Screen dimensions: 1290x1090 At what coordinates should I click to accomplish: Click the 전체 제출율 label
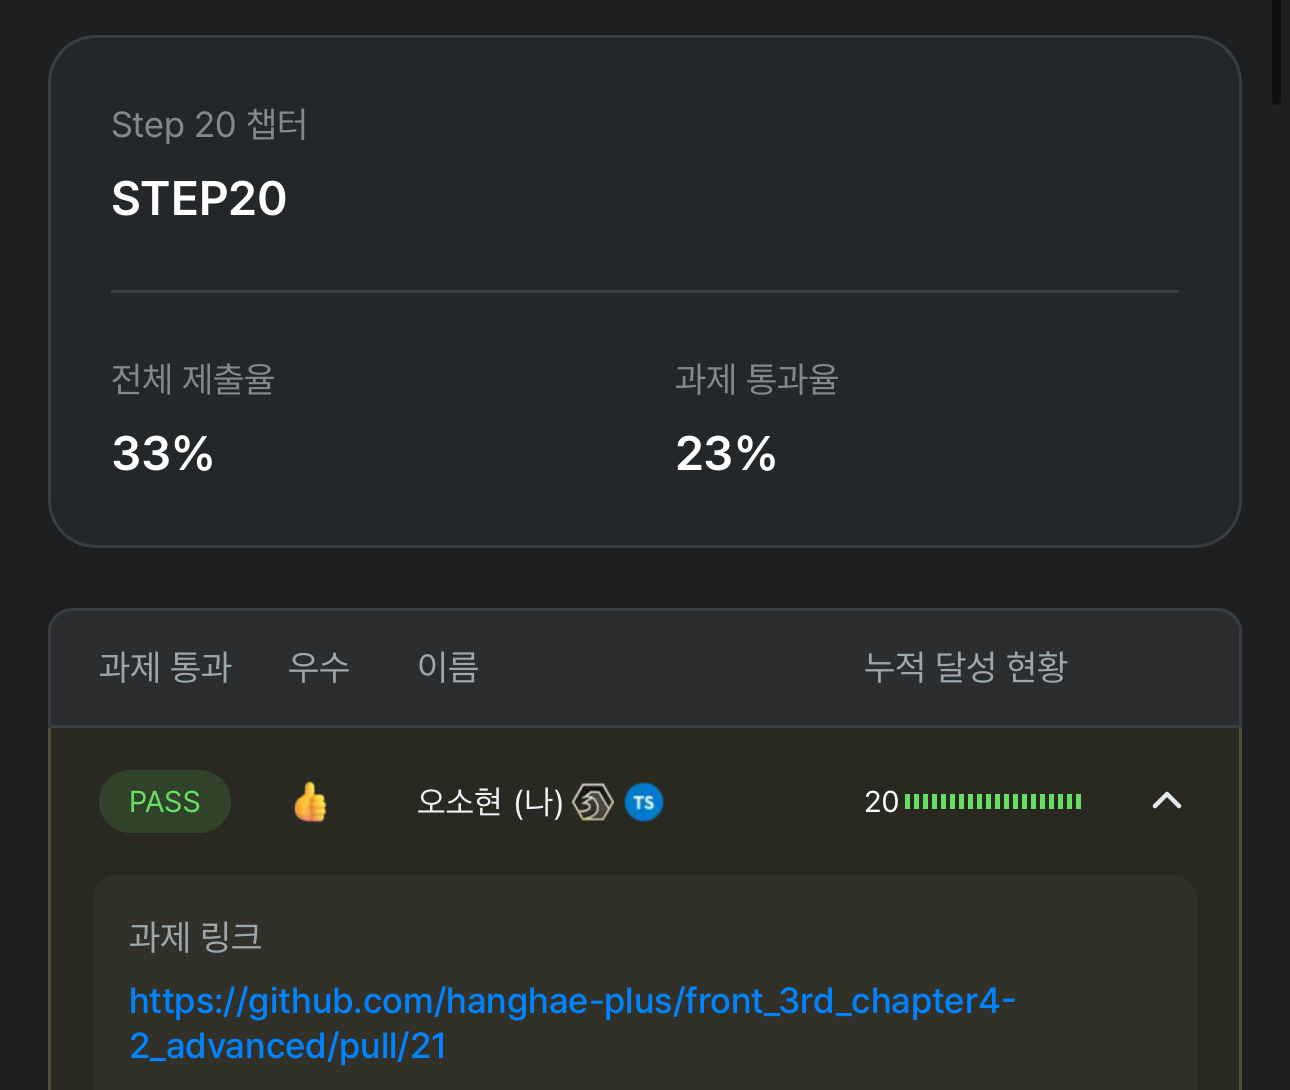[193, 379]
